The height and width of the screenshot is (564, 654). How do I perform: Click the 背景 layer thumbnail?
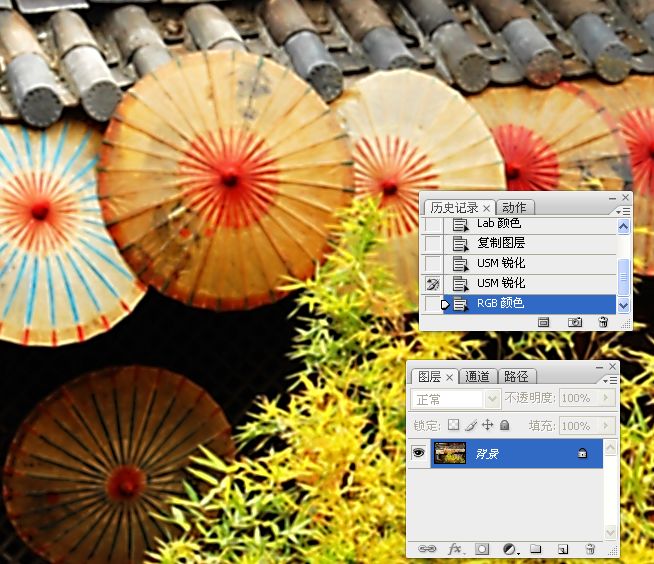point(450,453)
